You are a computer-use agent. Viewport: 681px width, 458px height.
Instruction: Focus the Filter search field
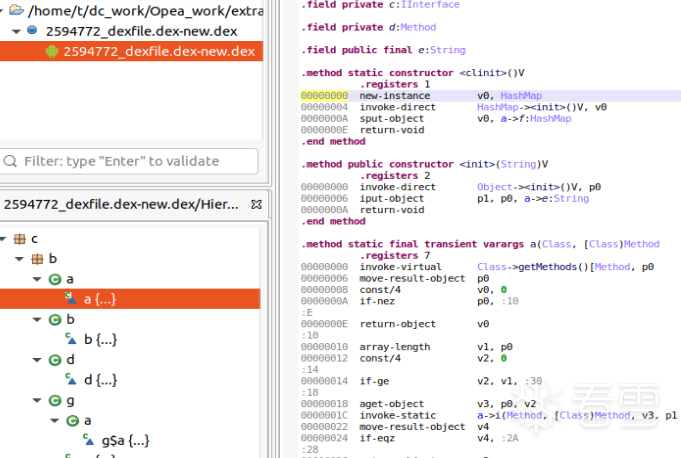pos(129,161)
